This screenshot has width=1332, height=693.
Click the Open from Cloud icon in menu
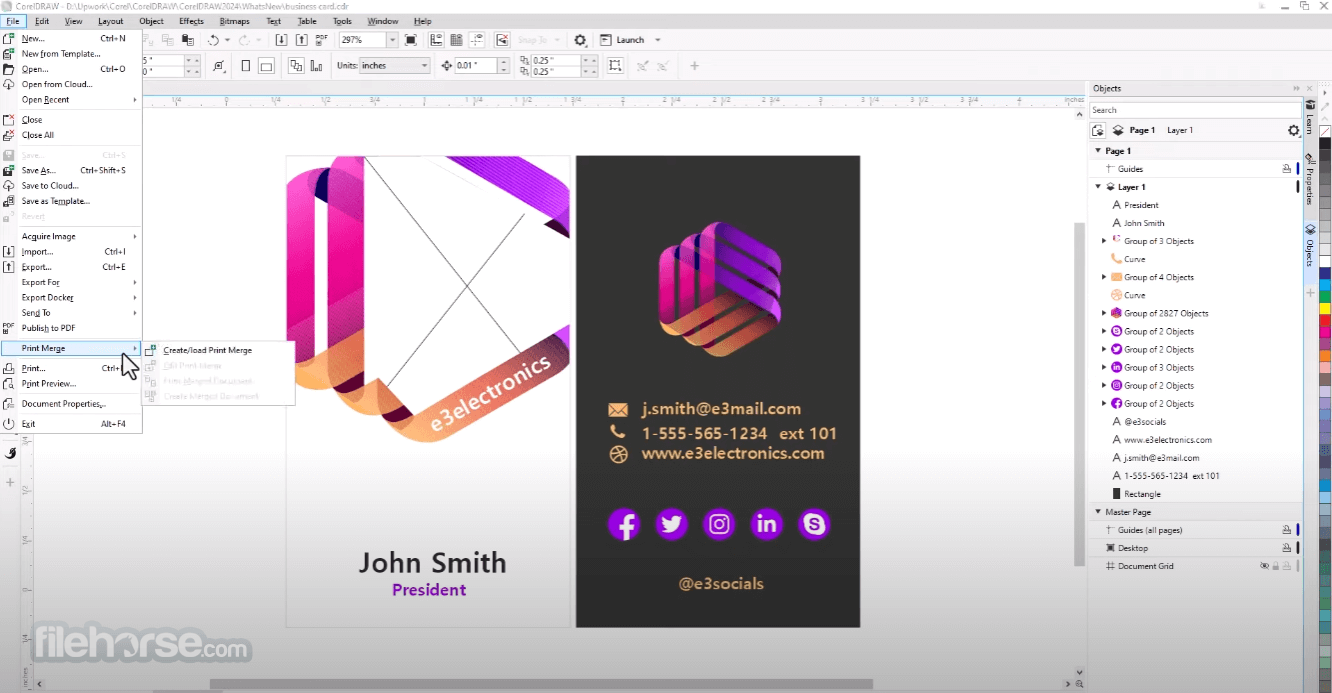[9, 84]
